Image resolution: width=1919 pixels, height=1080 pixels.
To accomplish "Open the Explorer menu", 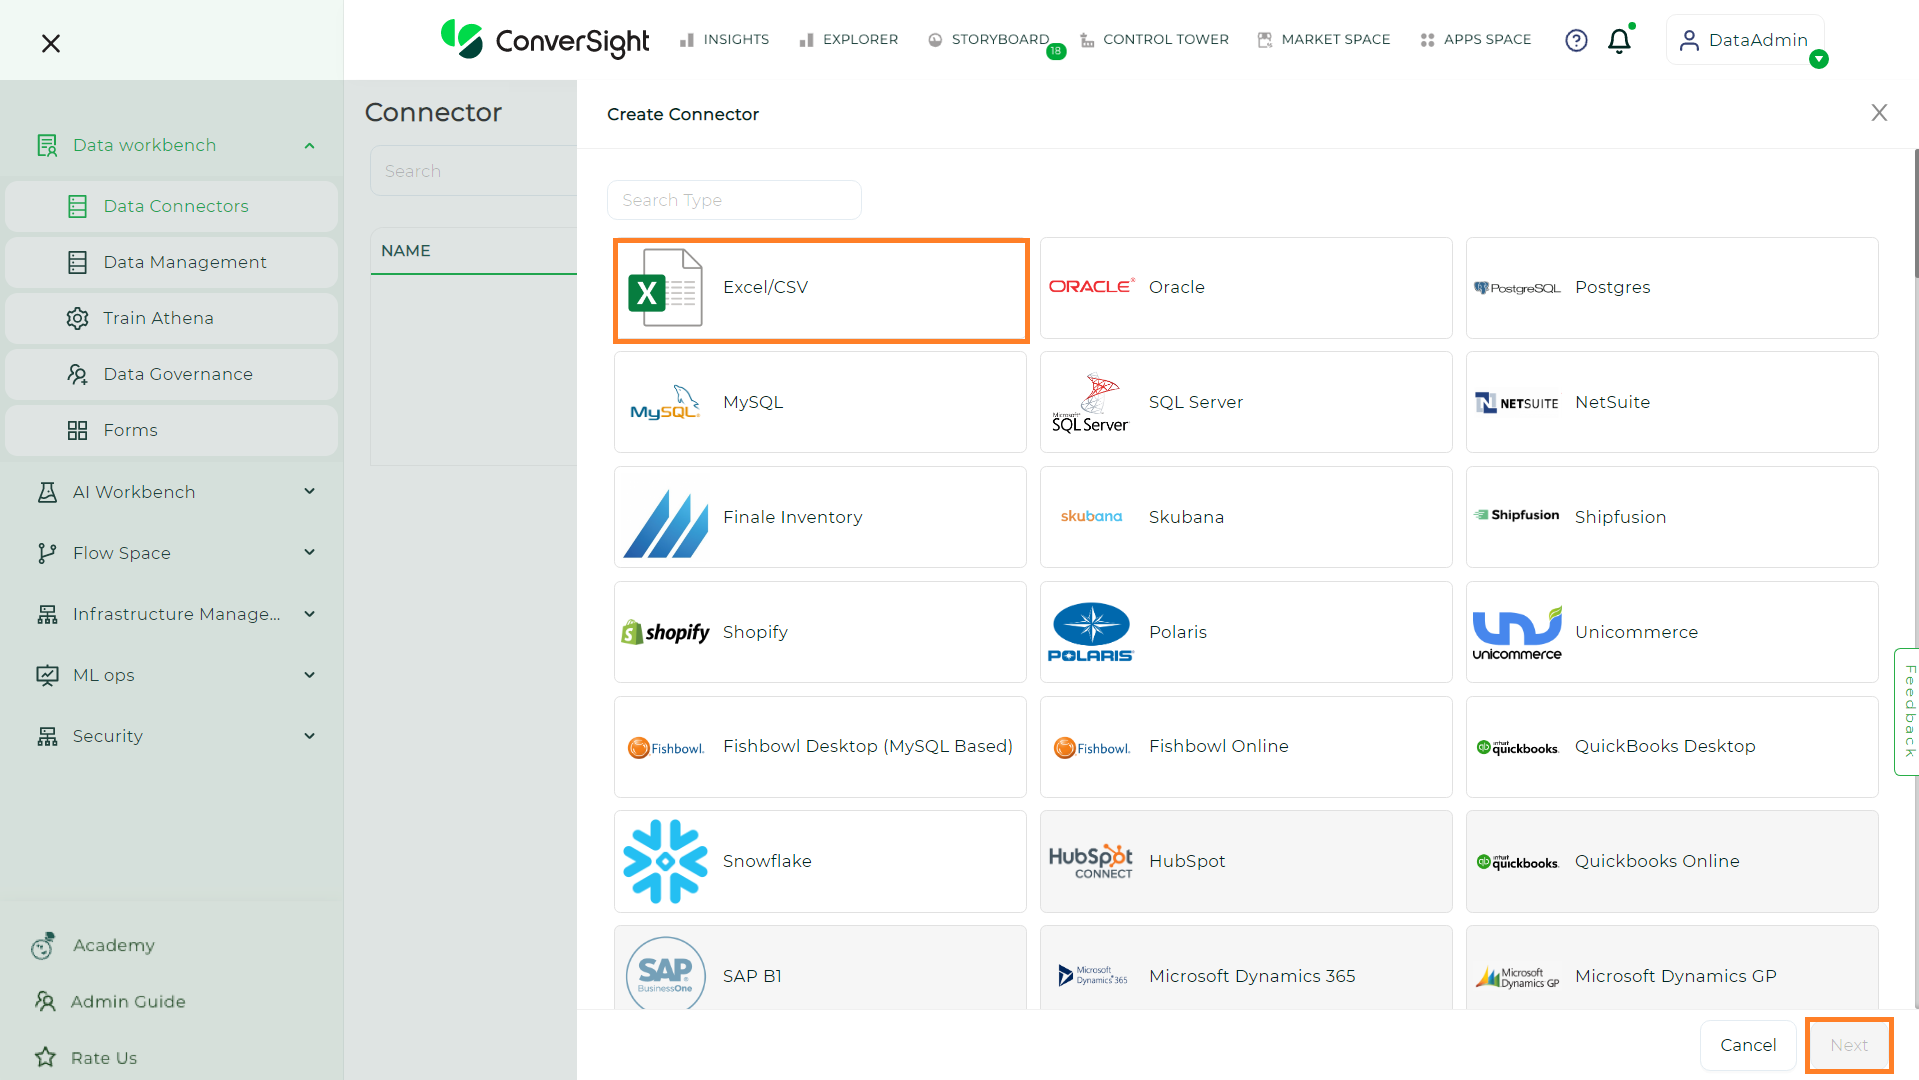I will (x=848, y=40).
